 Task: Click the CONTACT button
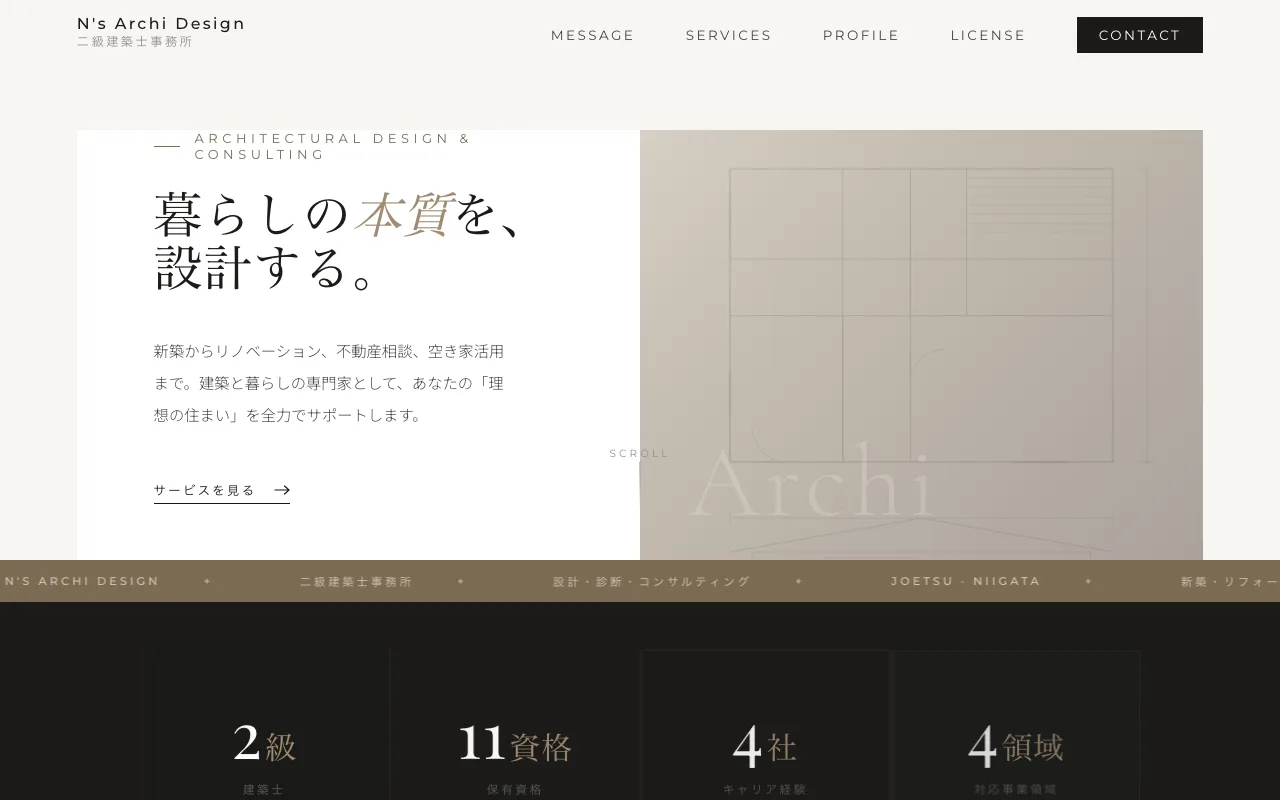point(1140,35)
